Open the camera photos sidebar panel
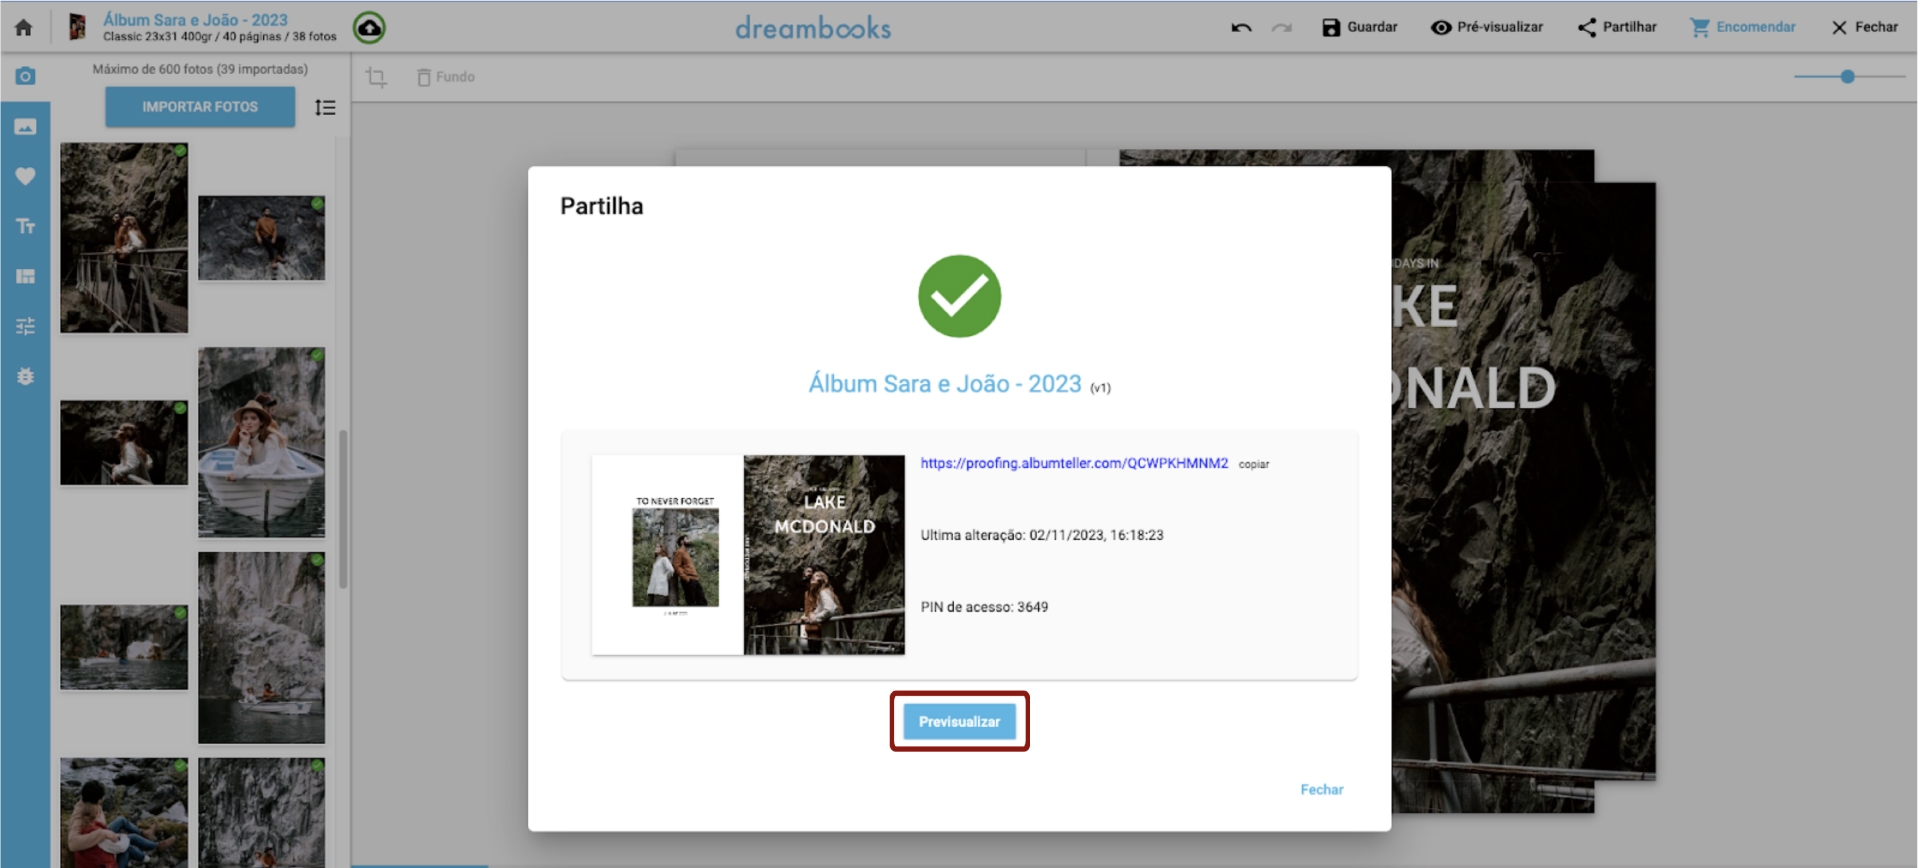The height and width of the screenshot is (868, 1918). pyautogui.click(x=26, y=76)
